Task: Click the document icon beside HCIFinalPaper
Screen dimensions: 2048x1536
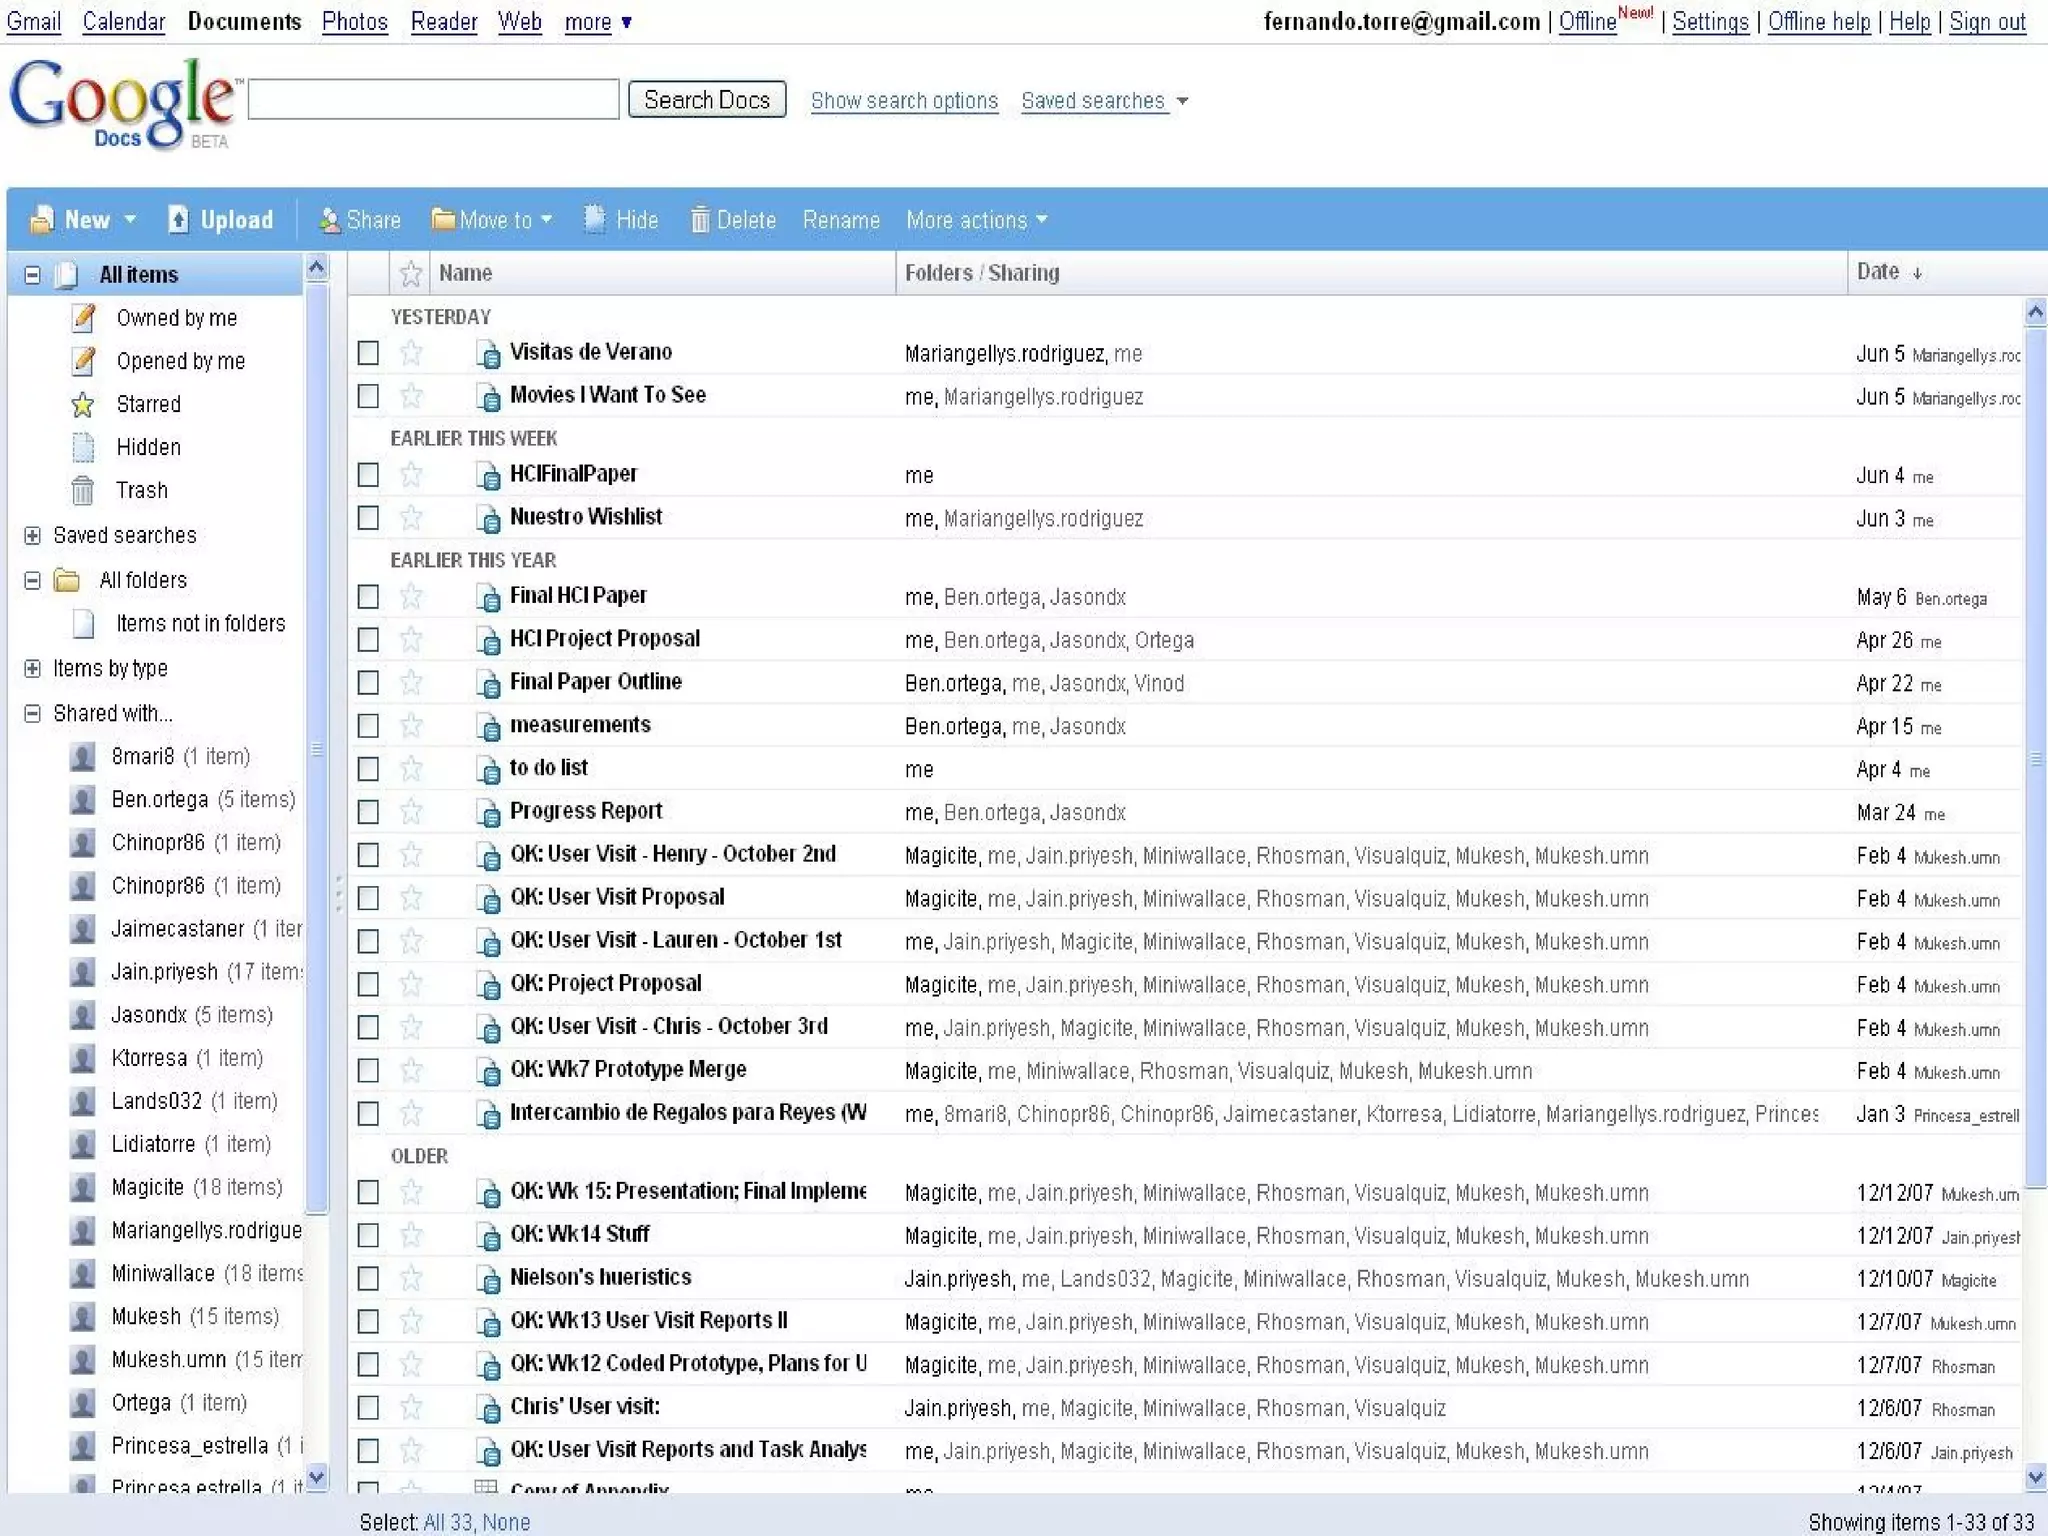Action: tap(488, 475)
